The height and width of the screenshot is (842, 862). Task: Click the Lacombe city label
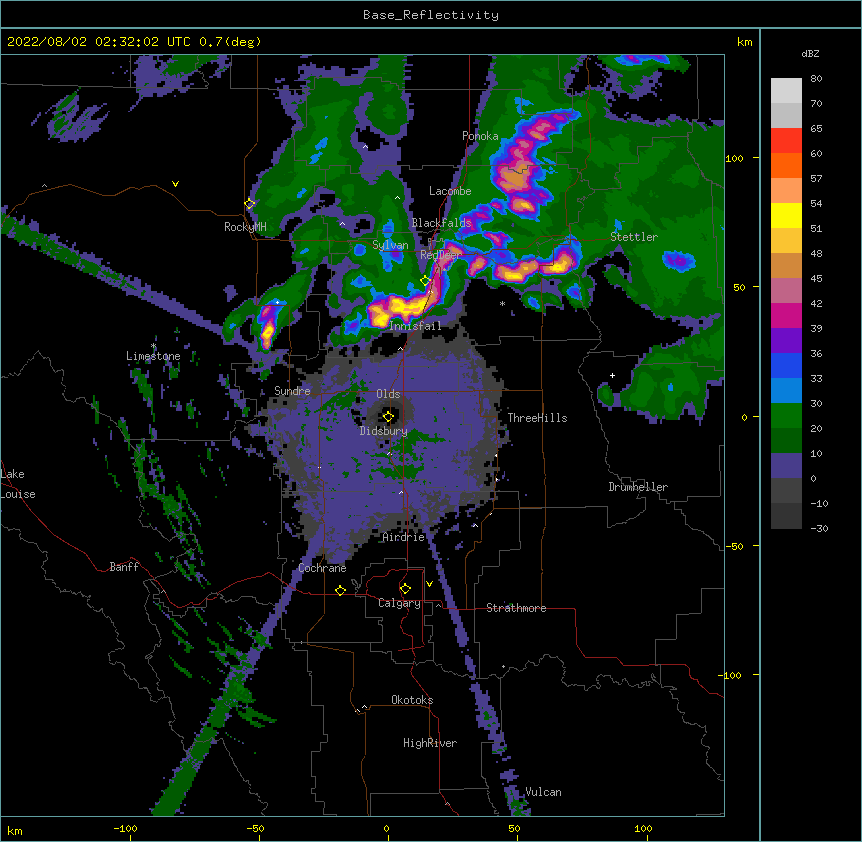(450, 191)
